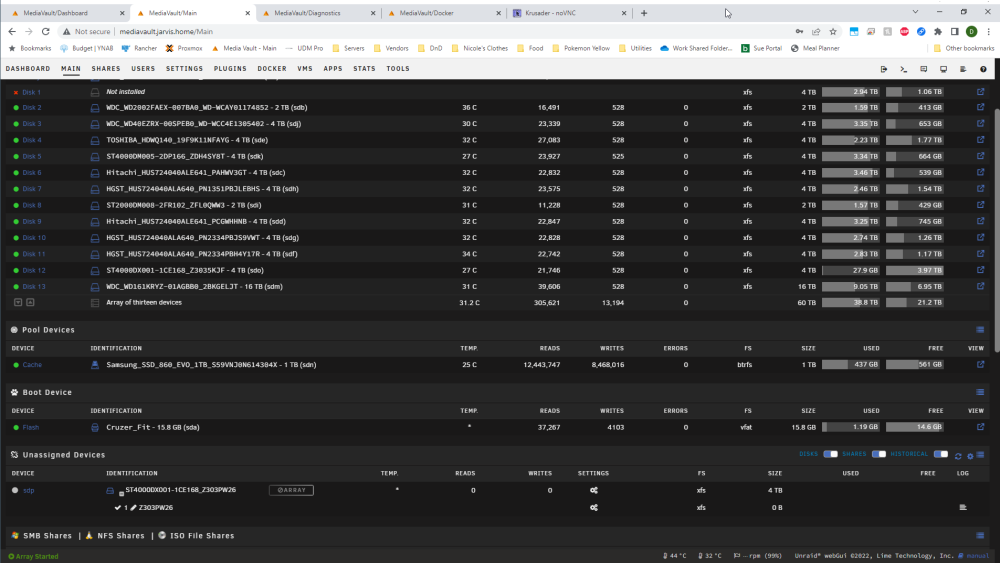The height and width of the screenshot is (563, 1000).
Task: Collapse the ST4000DX001 unassigned disk partition tree
Action: tap(121, 494)
